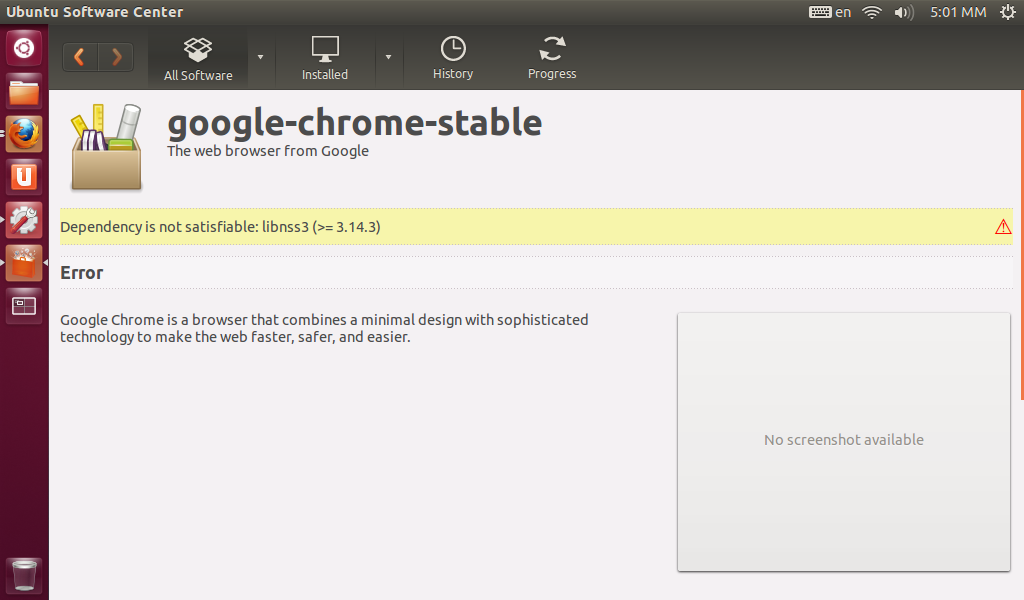This screenshot has width=1024, height=600.
Task: Expand the Installed dropdown arrow
Action: click(x=389, y=57)
